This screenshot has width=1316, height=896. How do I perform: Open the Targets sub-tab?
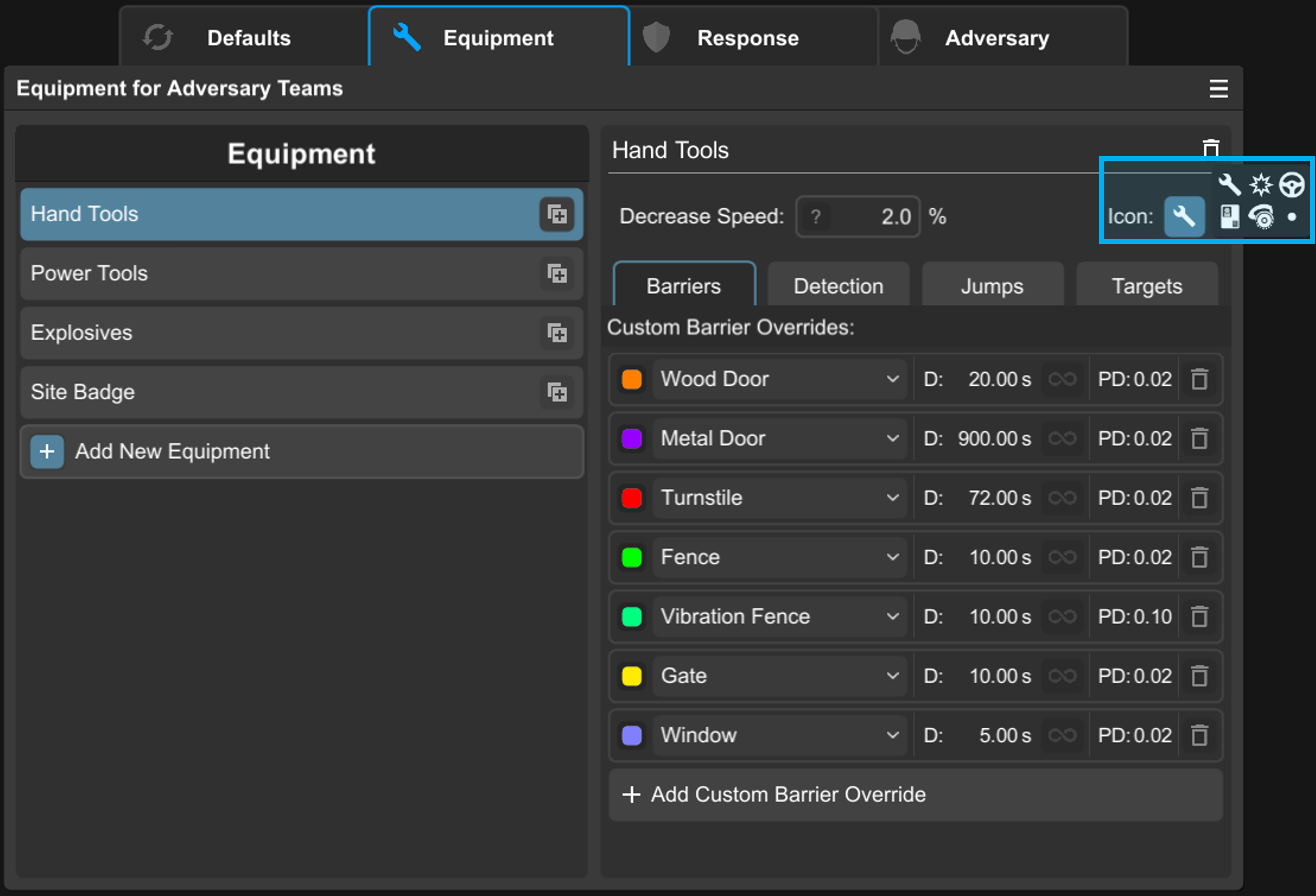coord(1147,286)
